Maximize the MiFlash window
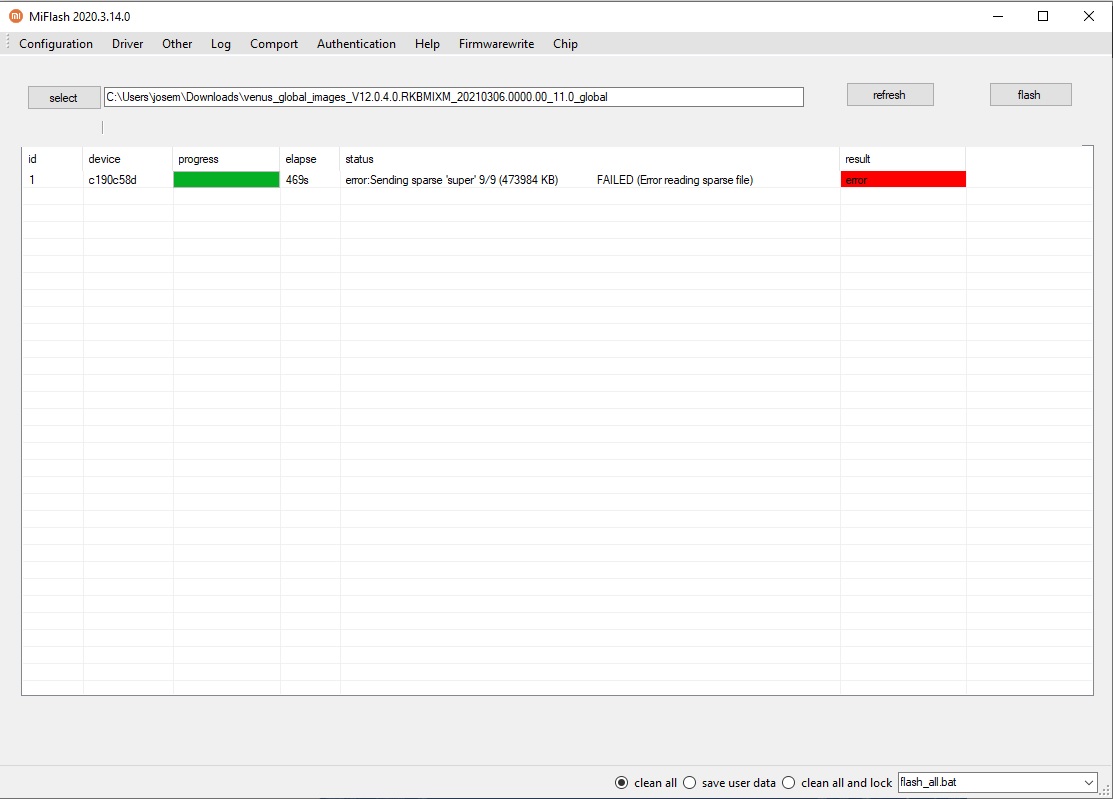Viewport: 1113px width, 799px height. coord(1043,16)
